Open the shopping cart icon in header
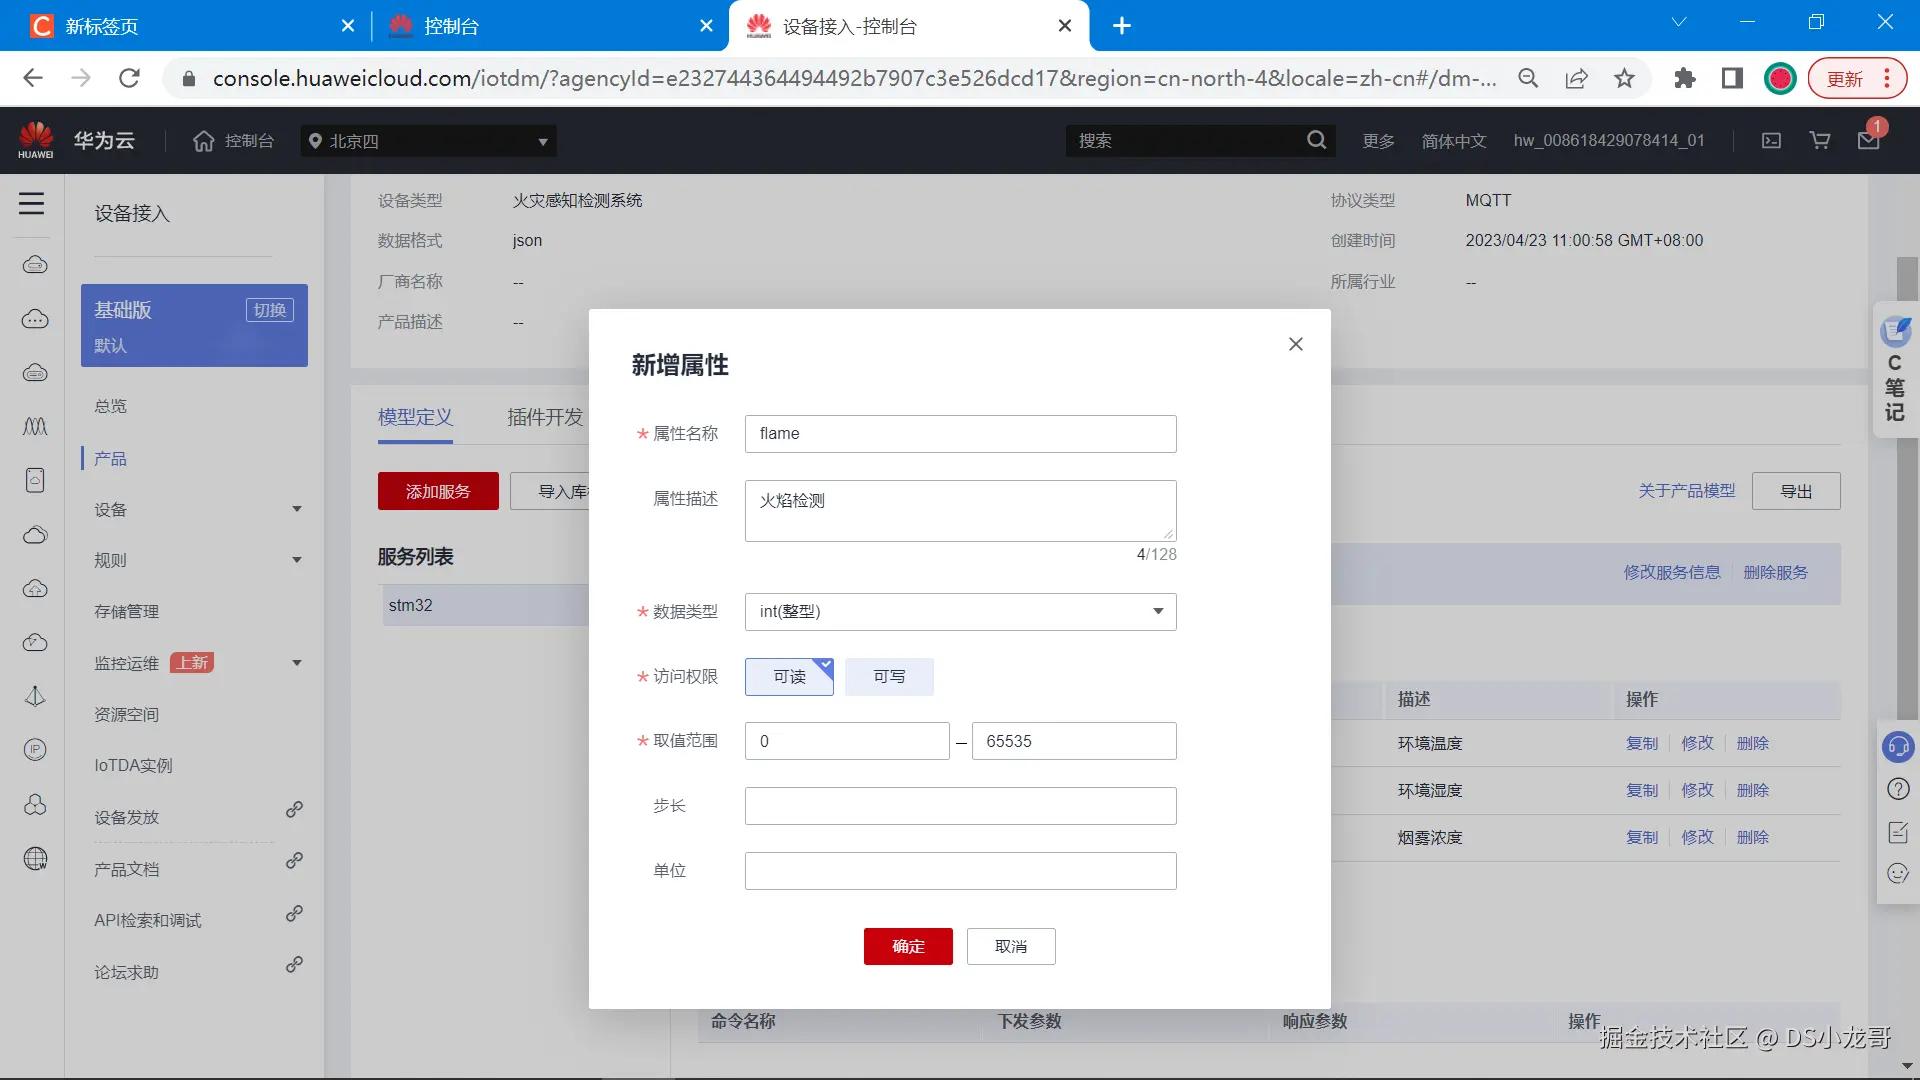 click(1820, 141)
